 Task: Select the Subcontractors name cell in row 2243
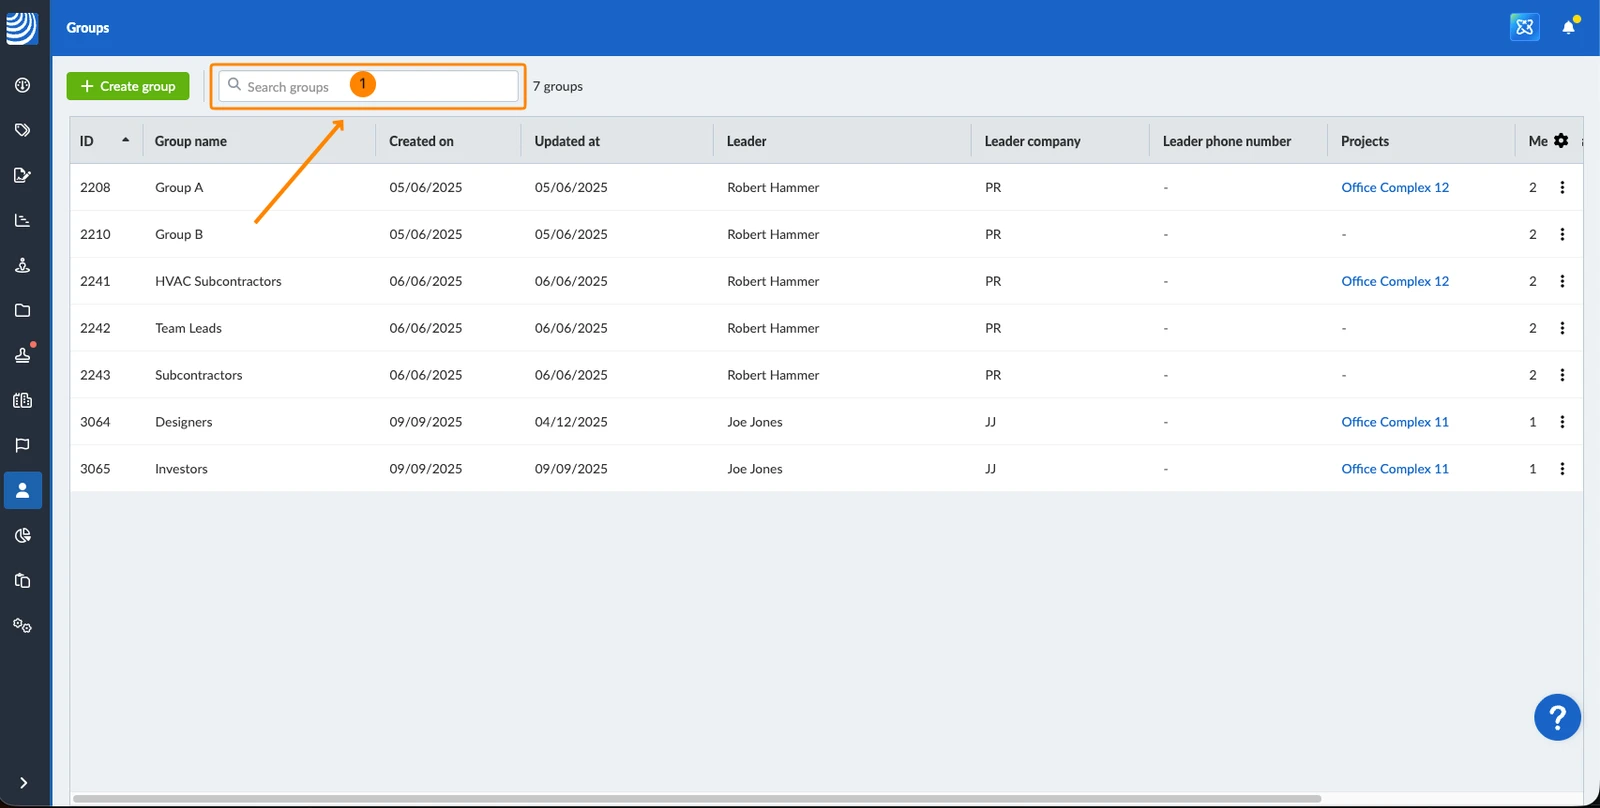pos(198,375)
